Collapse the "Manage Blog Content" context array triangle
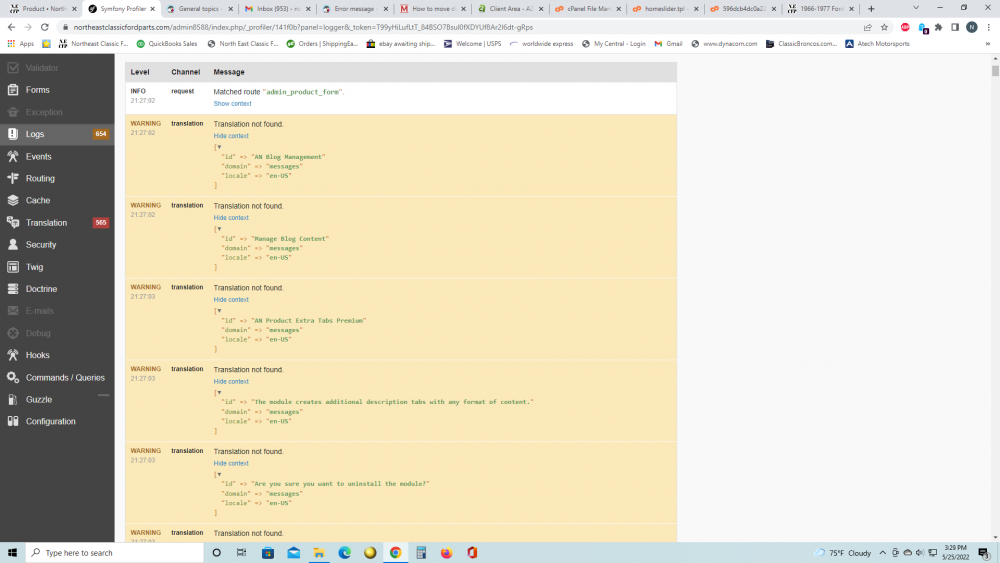 [219, 229]
